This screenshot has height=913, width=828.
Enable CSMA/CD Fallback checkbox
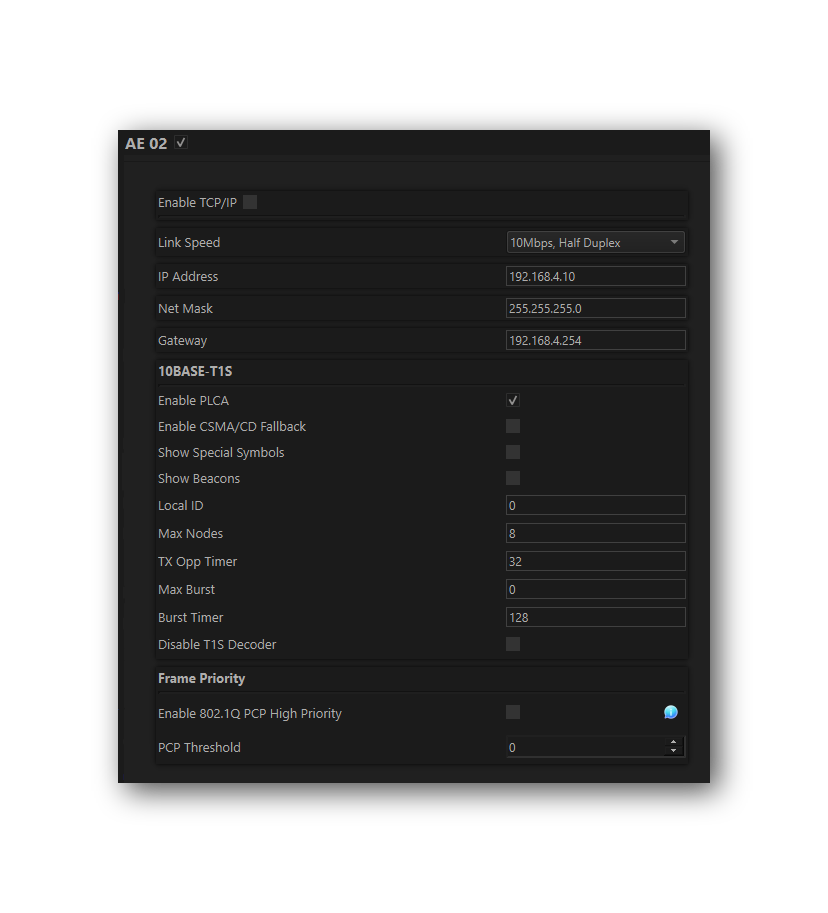point(512,426)
